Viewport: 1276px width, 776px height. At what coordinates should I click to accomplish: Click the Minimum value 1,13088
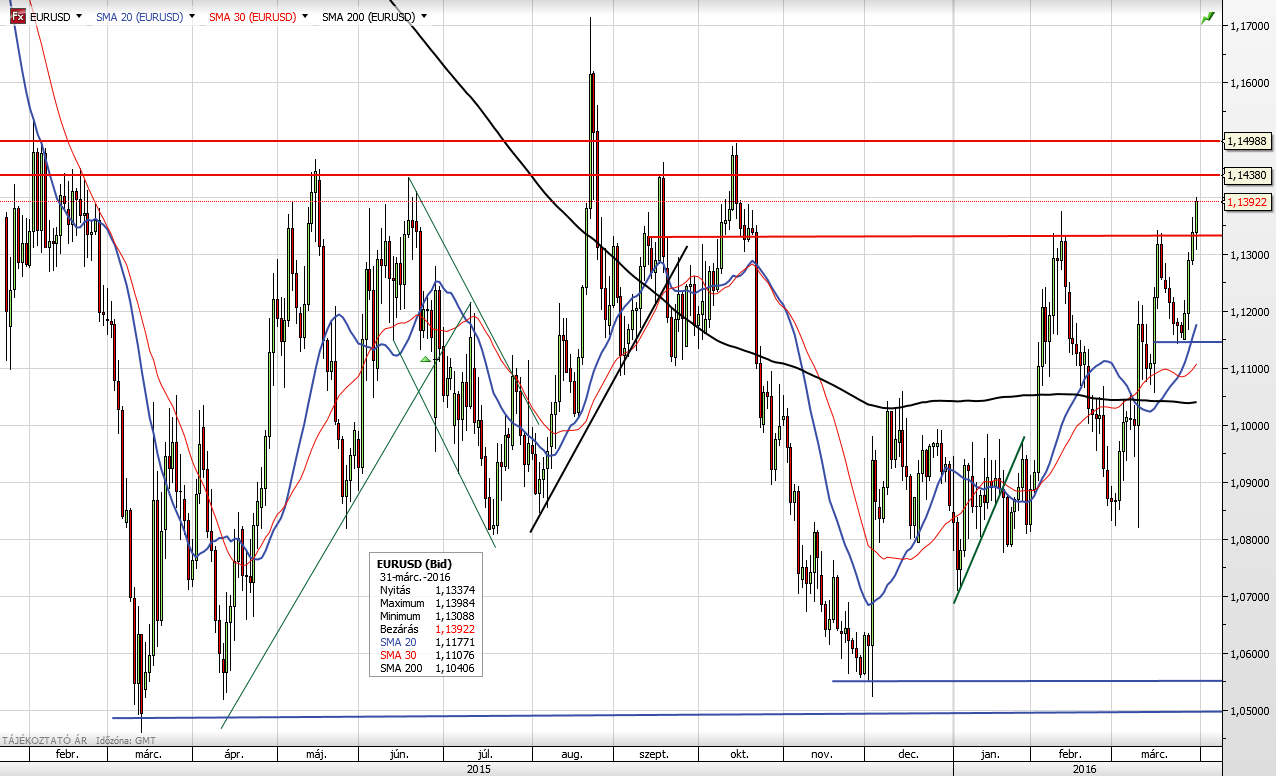click(x=454, y=616)
